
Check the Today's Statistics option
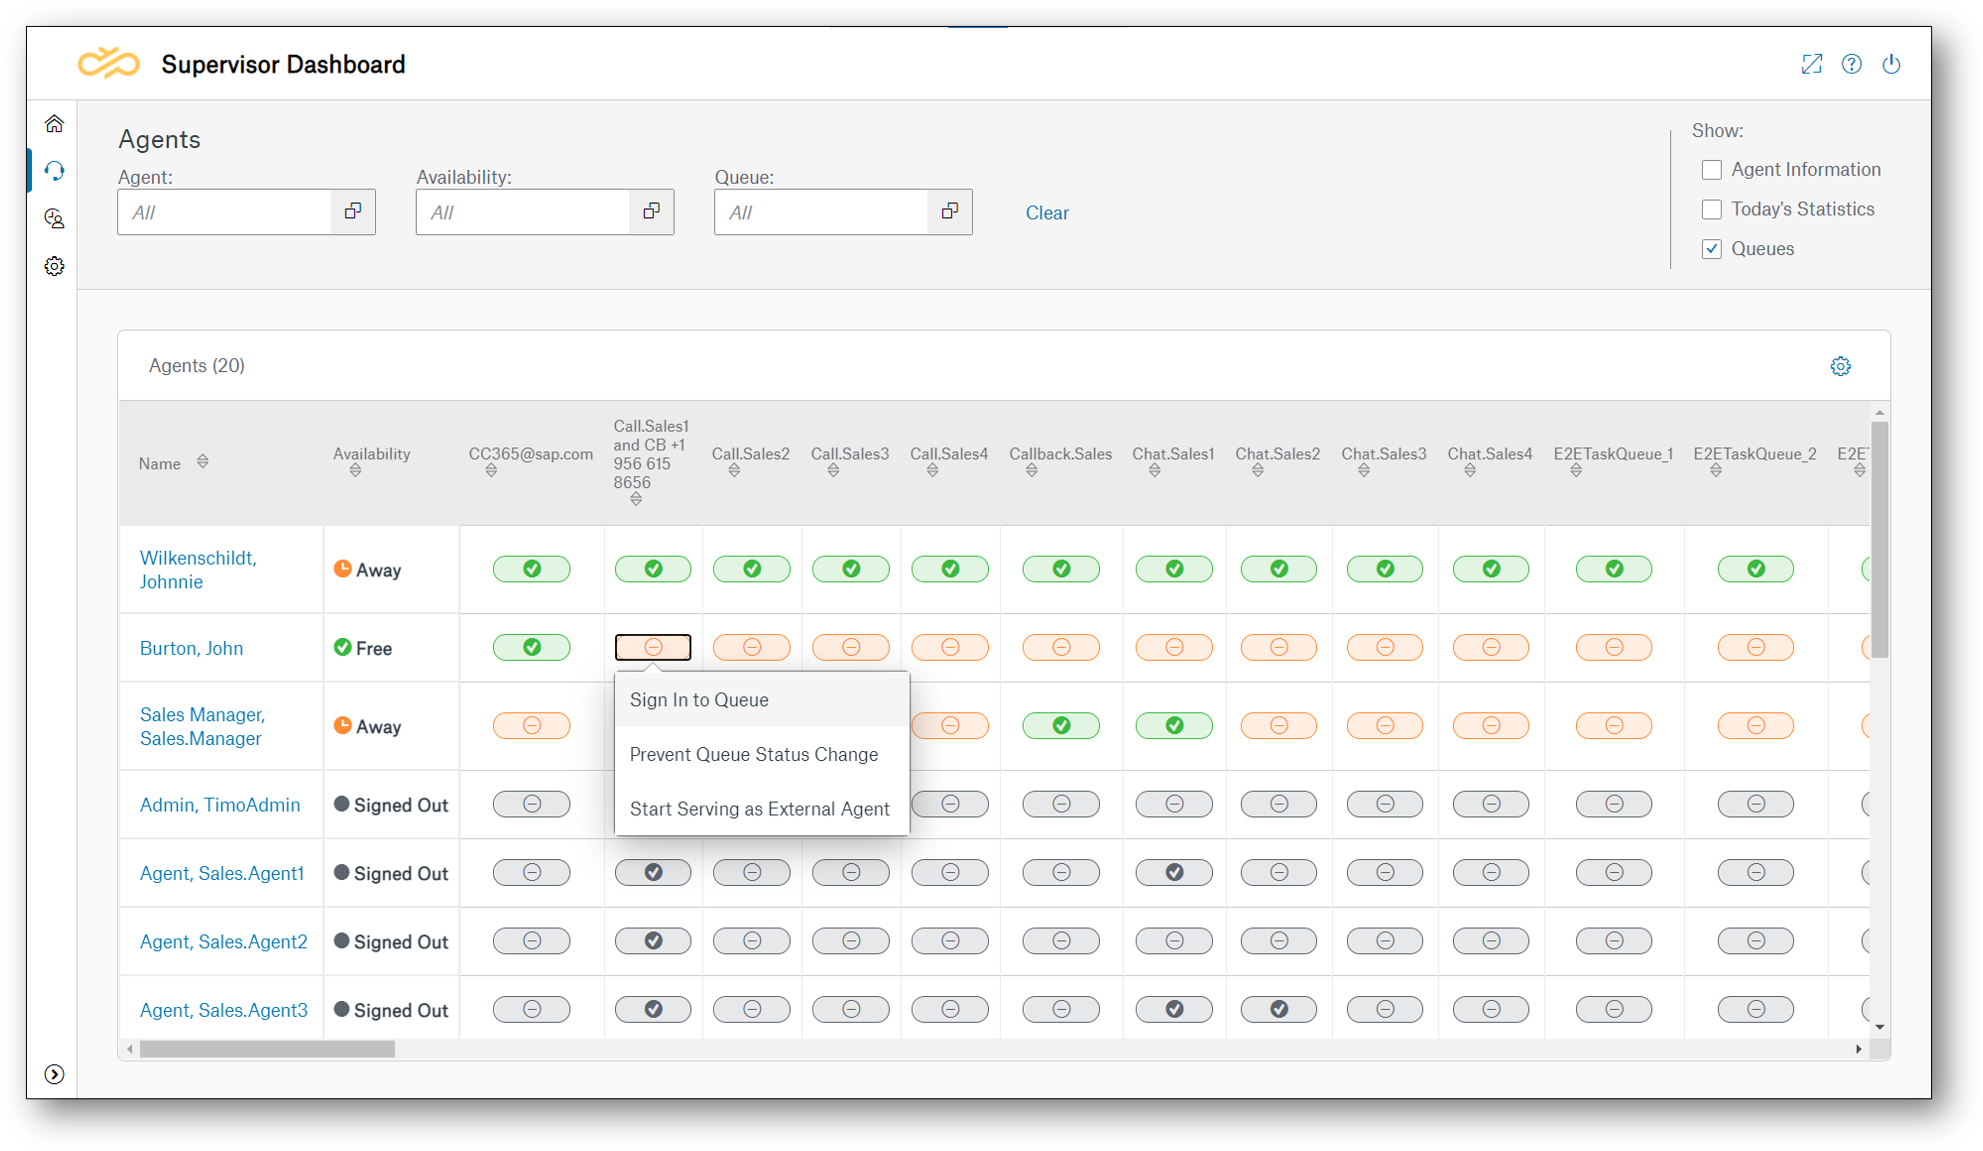pyautogui.click(x=1712, y=209)
